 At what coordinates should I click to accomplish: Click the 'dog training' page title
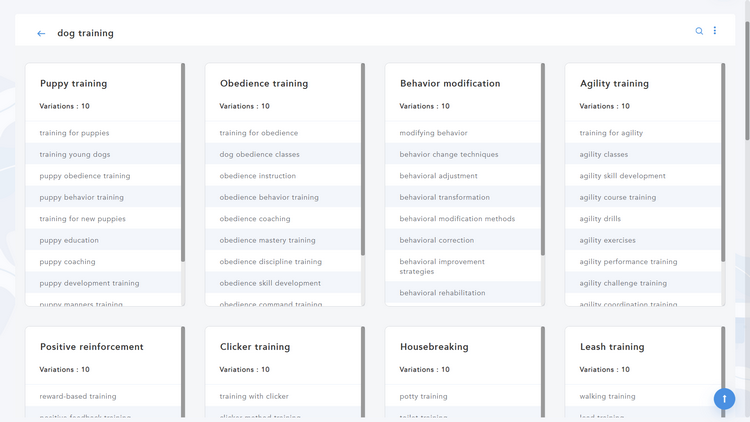(x=86, y=33)
